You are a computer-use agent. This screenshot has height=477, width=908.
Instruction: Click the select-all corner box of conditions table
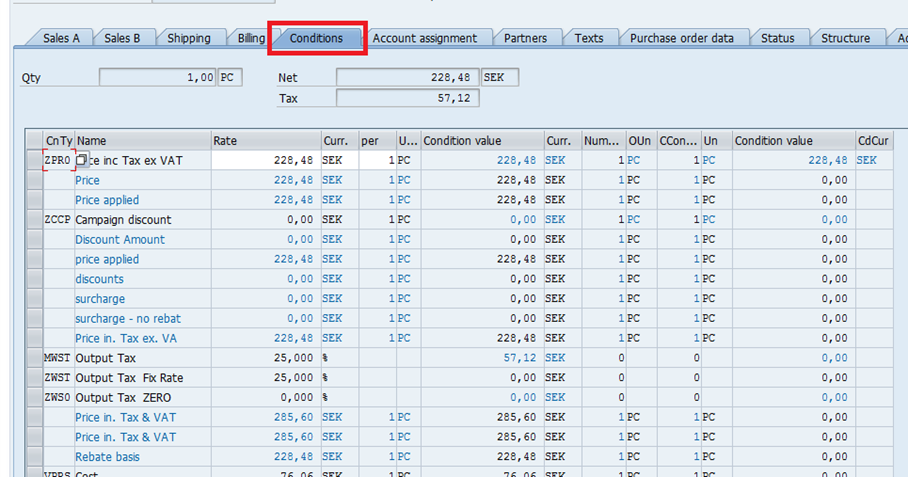pyautogui.click(x=35, y=141)
